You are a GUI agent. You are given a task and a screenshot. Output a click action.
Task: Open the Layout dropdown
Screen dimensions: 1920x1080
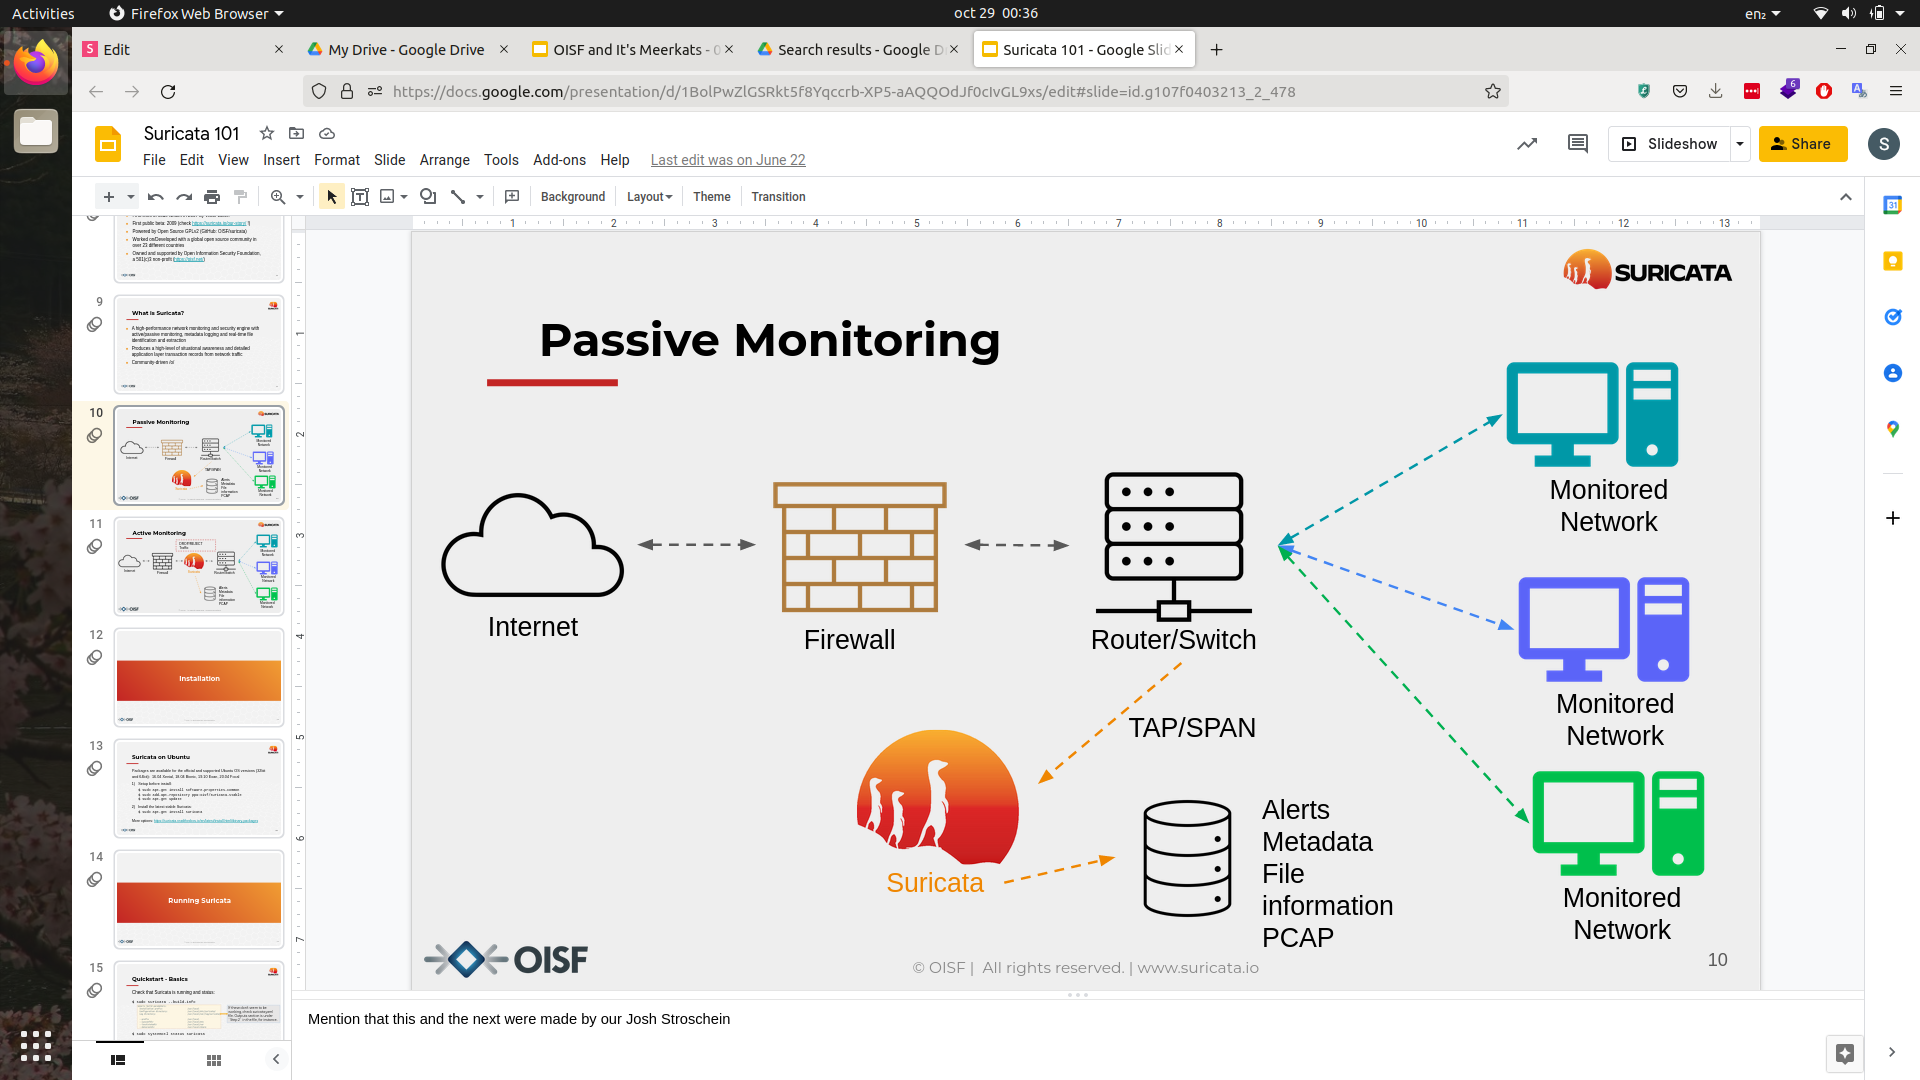tap(649, 197)
